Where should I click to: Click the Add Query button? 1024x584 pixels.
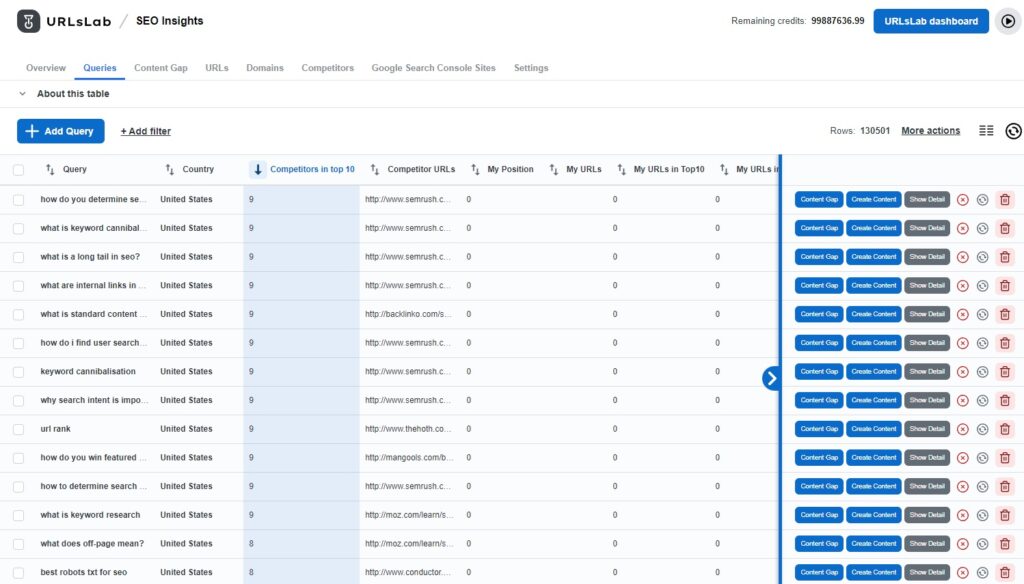tap(61, 131)
